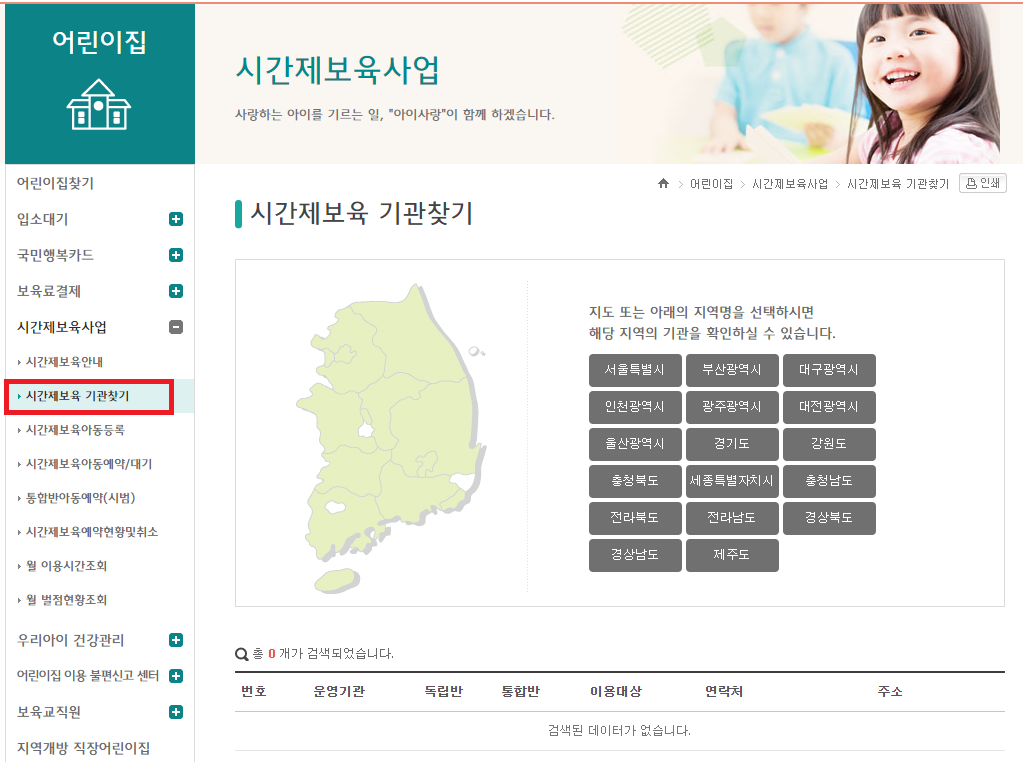Select the 제주도 region button

732,555
